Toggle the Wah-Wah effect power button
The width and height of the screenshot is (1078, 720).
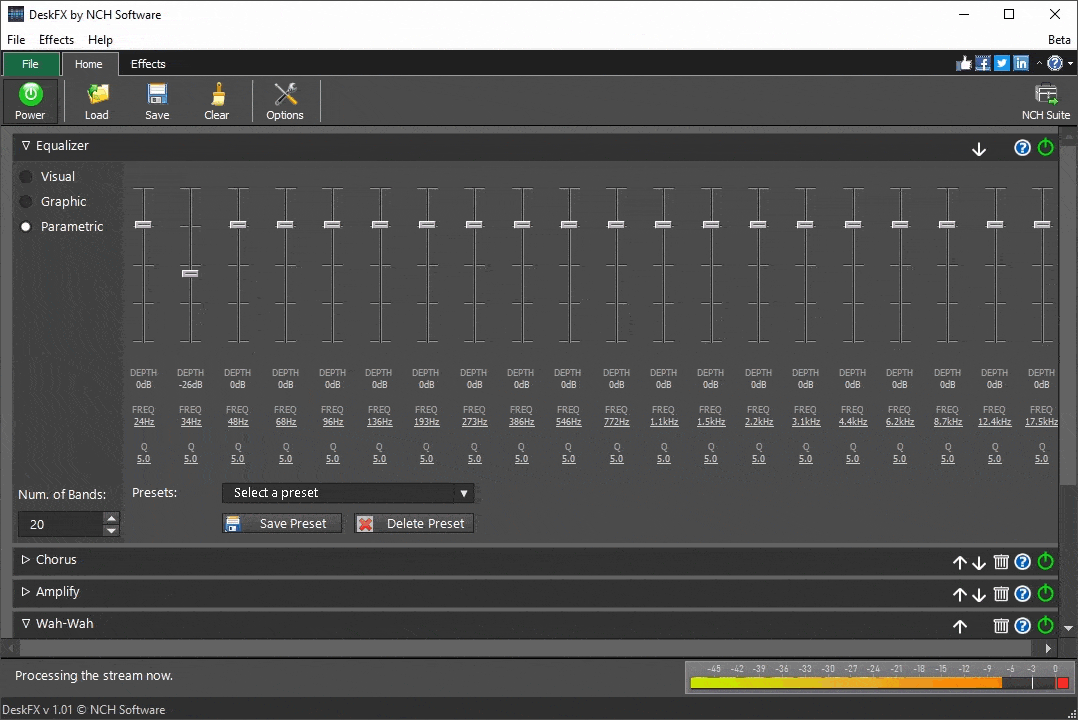(1045, 625)
